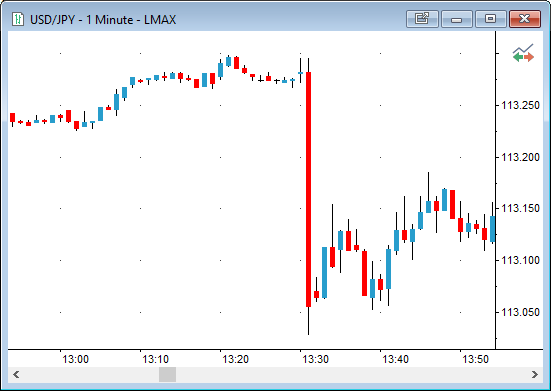Click the 113.150 price label
The image size is (551, 391).
pyautogui.click(x=520, y=208)
